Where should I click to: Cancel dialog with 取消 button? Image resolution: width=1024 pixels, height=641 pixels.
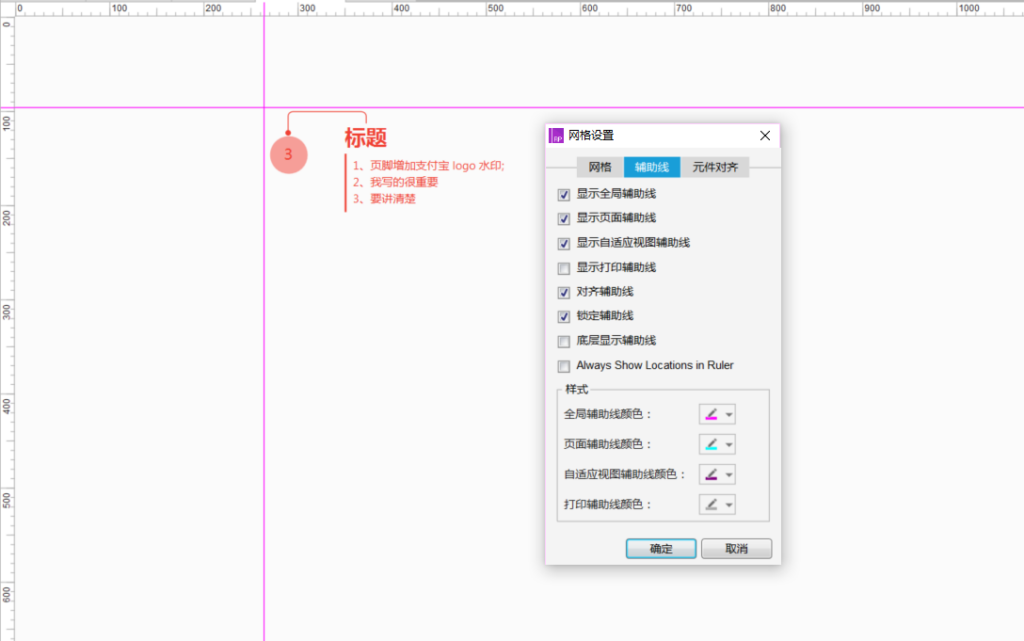pyautogui.click(x=737, y=549)
